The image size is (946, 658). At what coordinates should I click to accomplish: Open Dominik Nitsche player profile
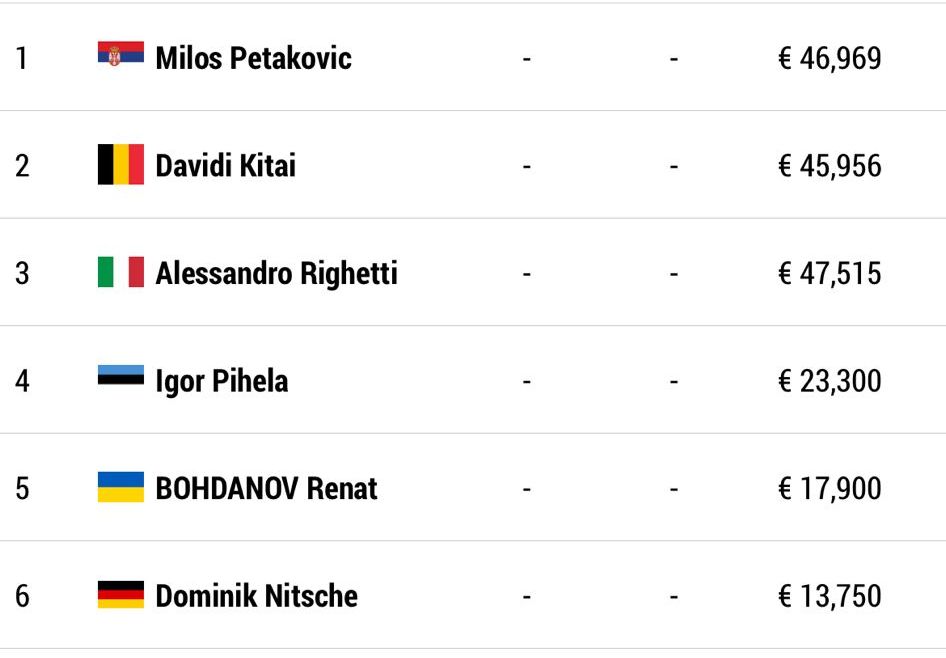point(256,596)
